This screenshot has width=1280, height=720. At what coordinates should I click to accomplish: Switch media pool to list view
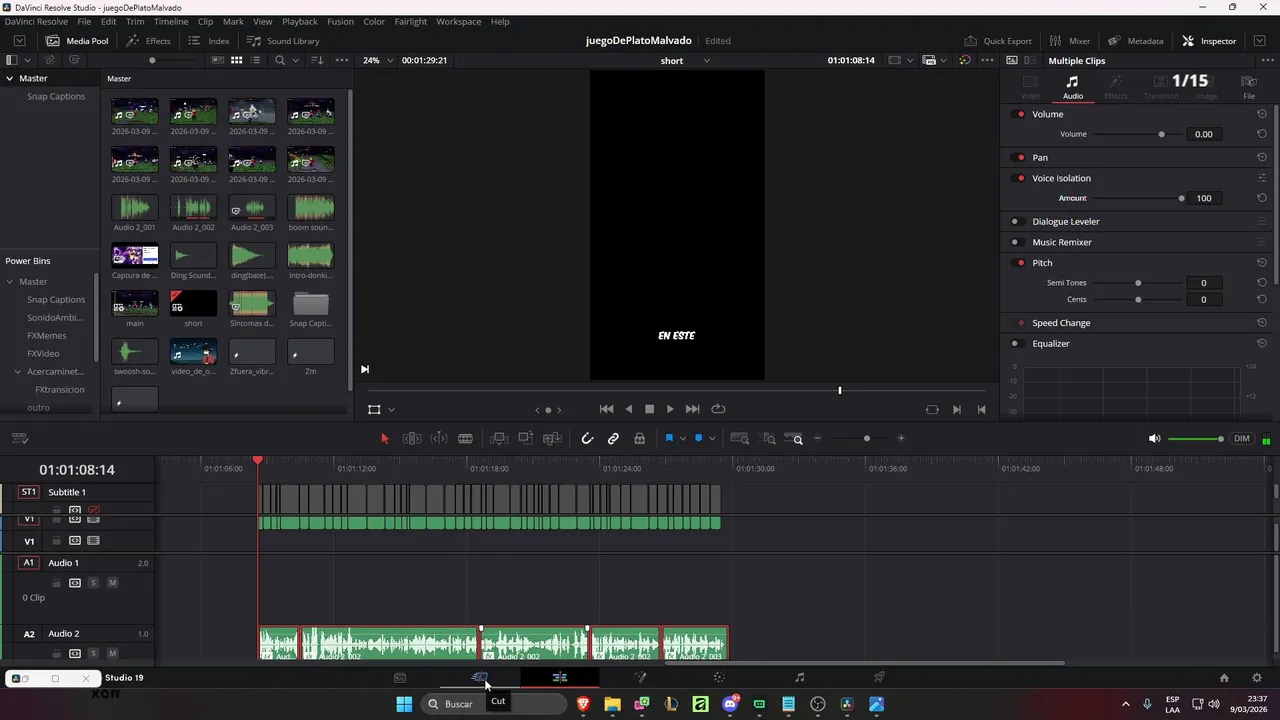(255, 60)
